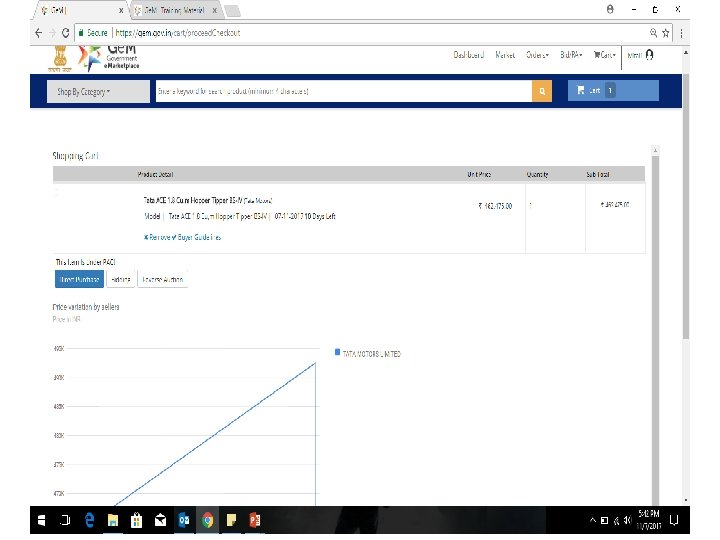Click the zoom magnifier icon in address bar
This screenshot has height=540, width=720.
(653, 33)
